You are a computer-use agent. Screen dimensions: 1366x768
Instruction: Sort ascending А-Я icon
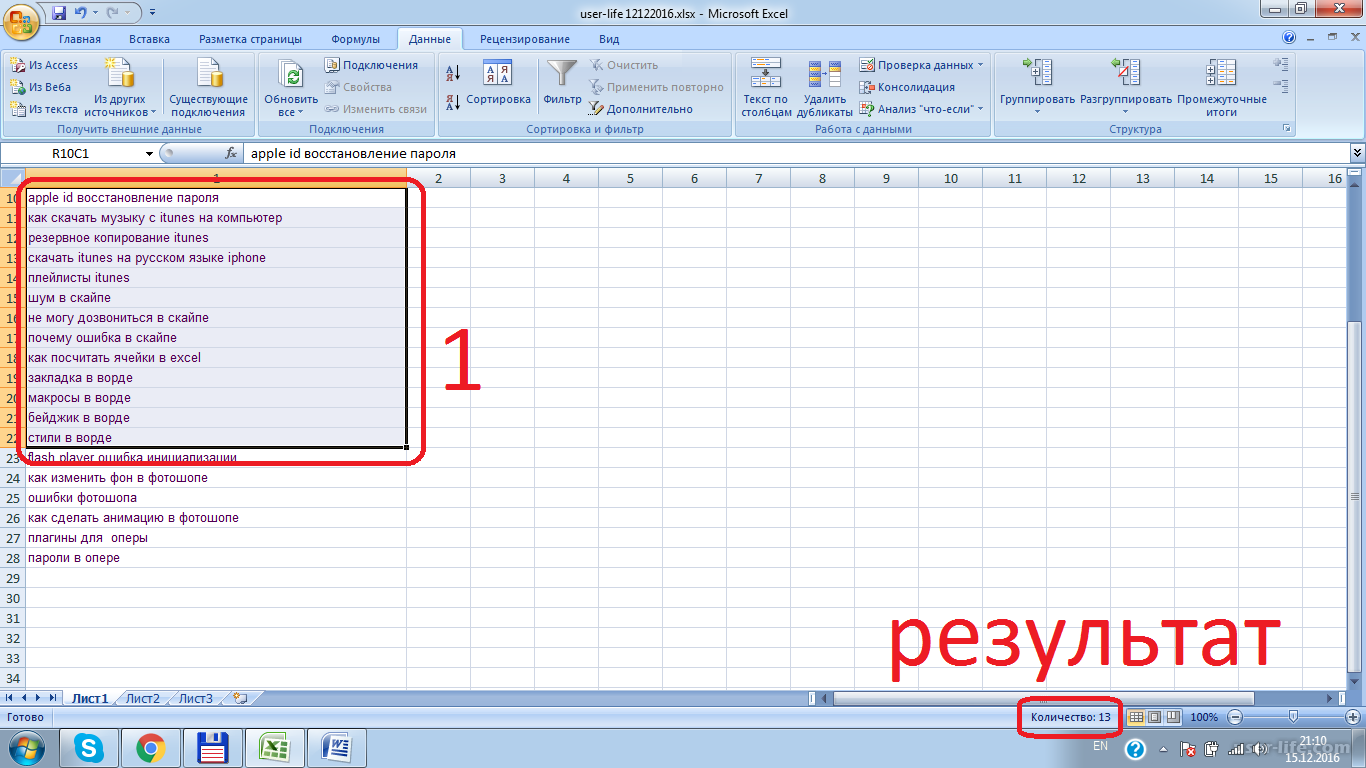point(453,73)
